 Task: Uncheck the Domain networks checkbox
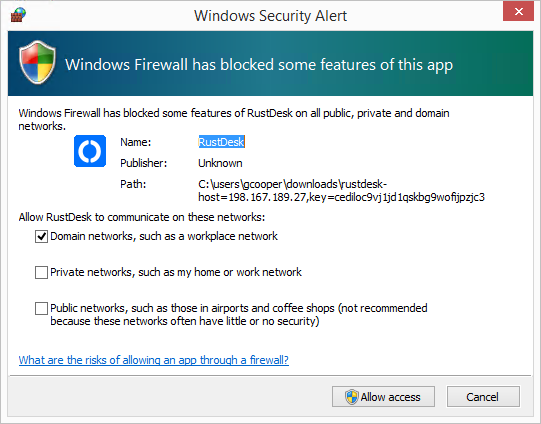point(41,237)
